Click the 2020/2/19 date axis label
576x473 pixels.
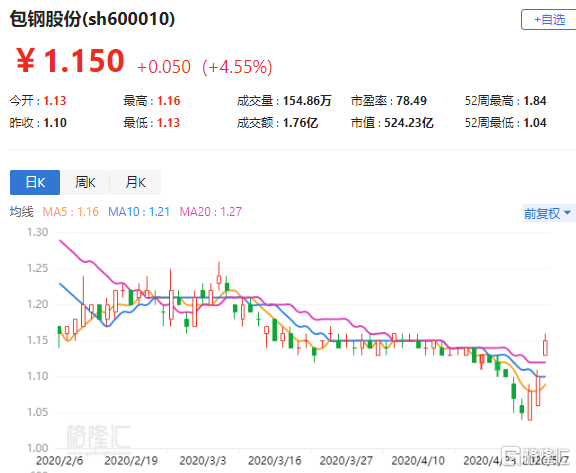click(x=131, y=461)
